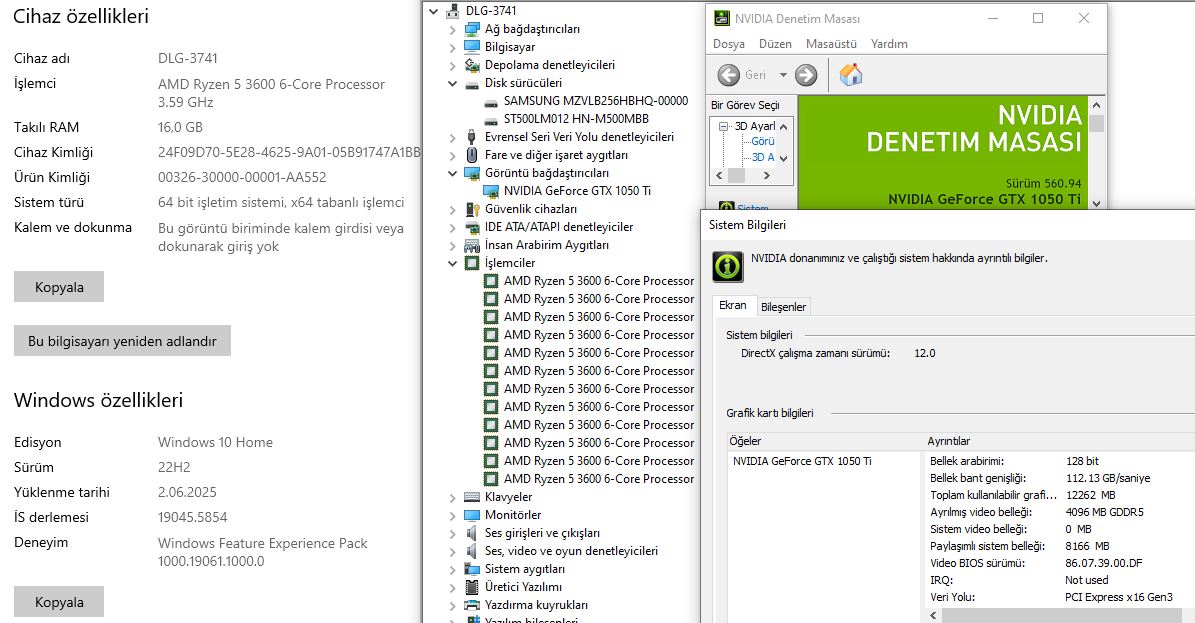The height and width of the screenshot is (623, 1195).
Task: Select NVIDIA GeForce GTX 1050 Ti adapter icon
Action: pos(491,191)
